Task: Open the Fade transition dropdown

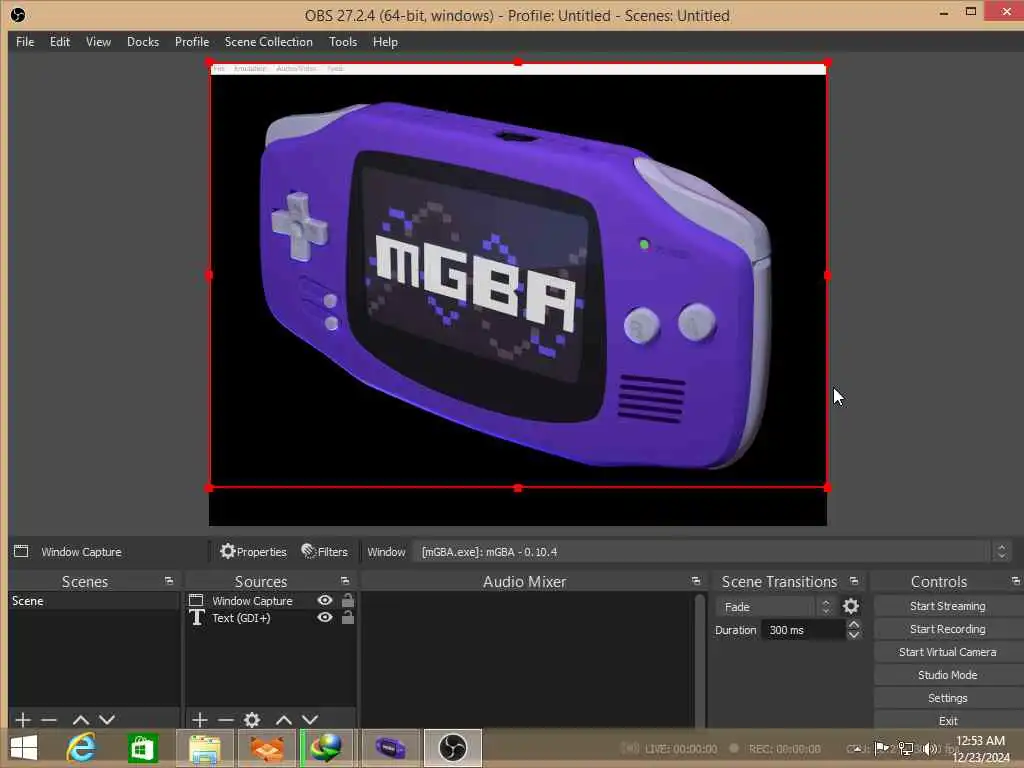Action: coord(775,607)
